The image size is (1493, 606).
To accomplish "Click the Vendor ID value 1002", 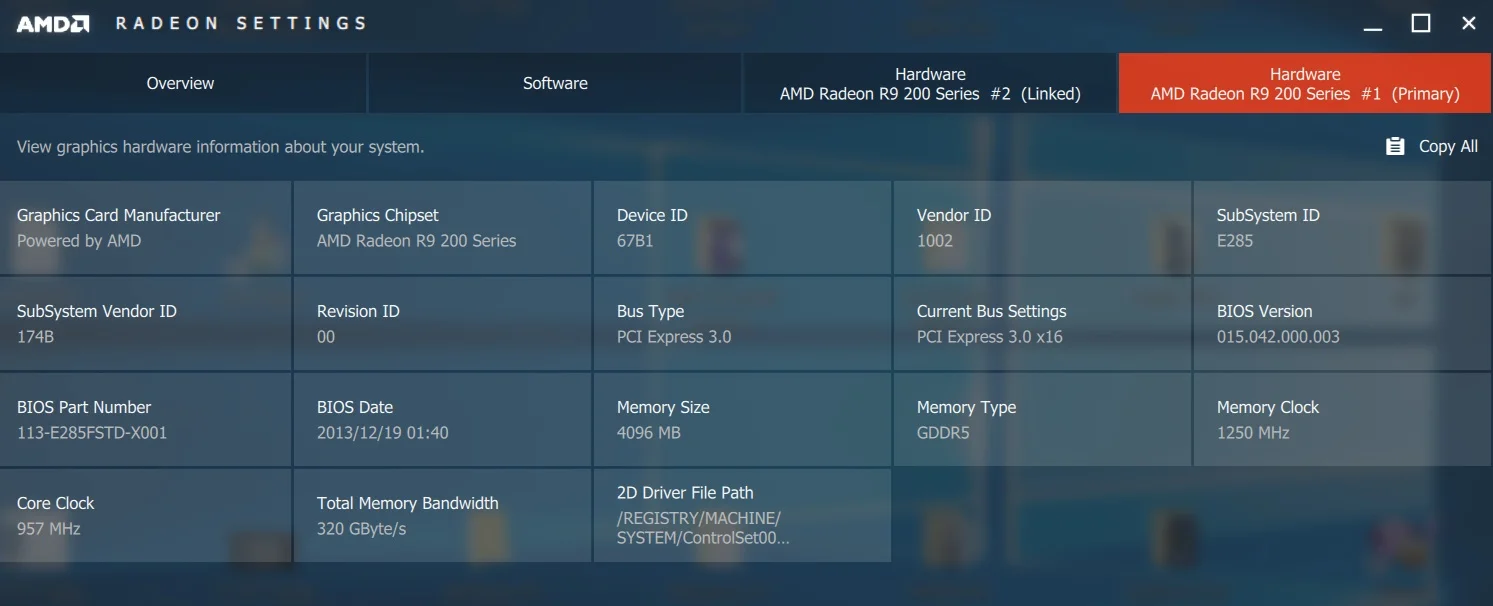I will point(935,241).
